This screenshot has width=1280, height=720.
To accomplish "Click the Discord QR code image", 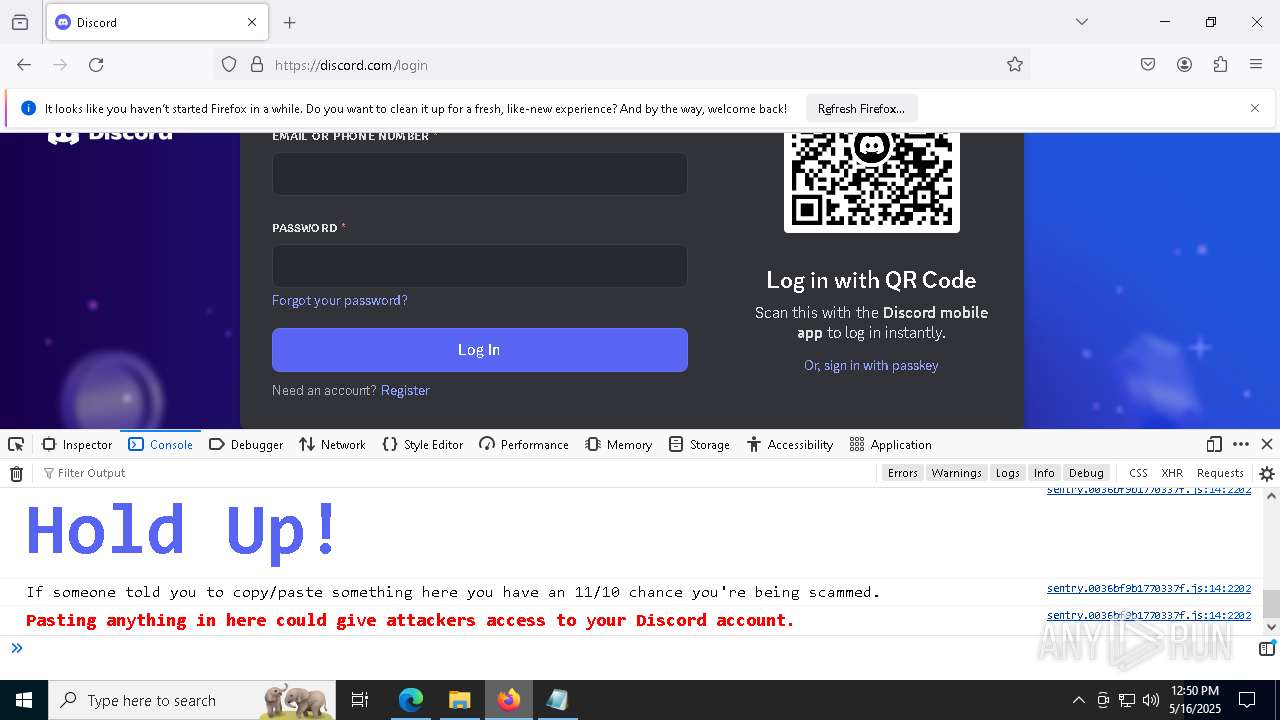I will pyautogui.click(x=872, y=181).
